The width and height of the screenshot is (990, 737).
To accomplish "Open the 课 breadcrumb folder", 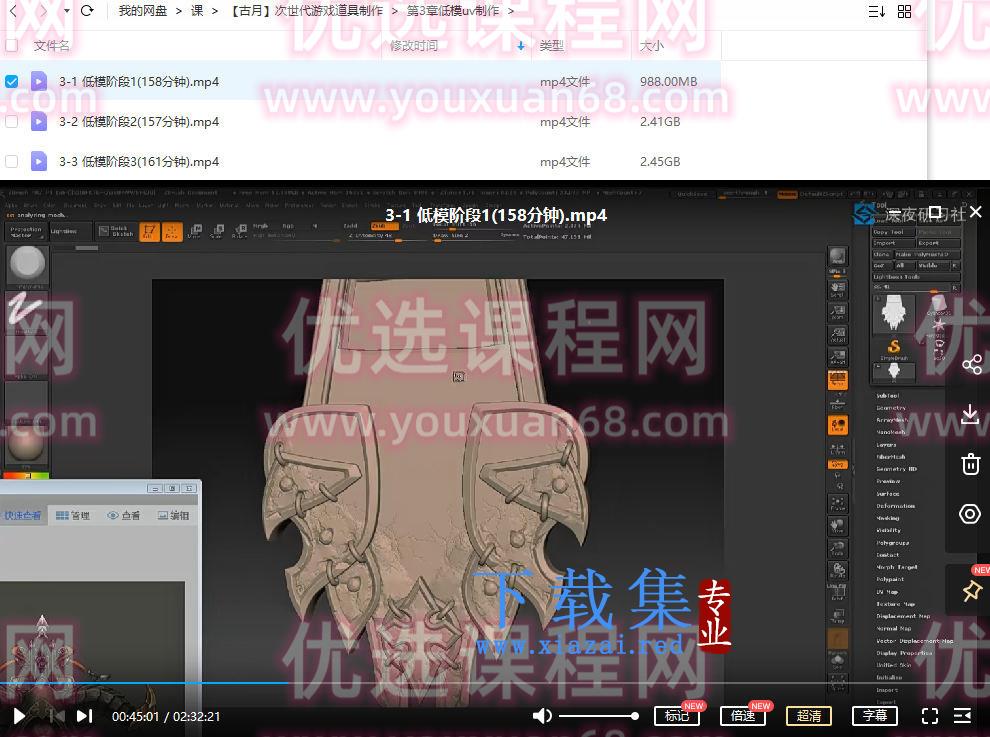I will click(x=197, y=11).
